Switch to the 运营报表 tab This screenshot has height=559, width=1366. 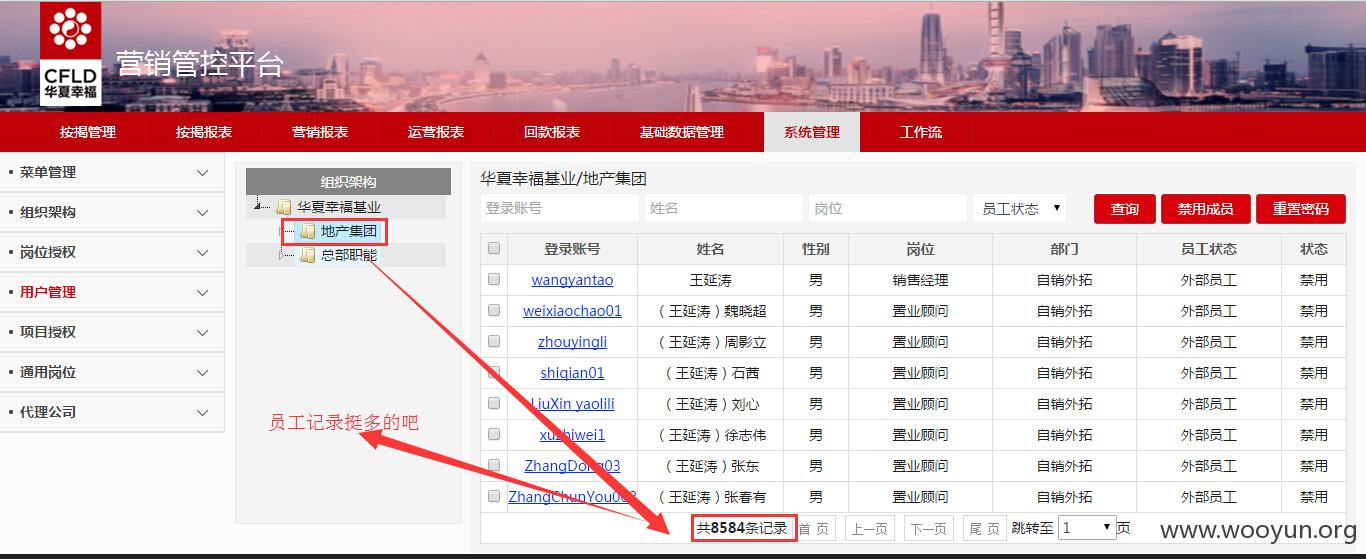click(x=436, y=132)
